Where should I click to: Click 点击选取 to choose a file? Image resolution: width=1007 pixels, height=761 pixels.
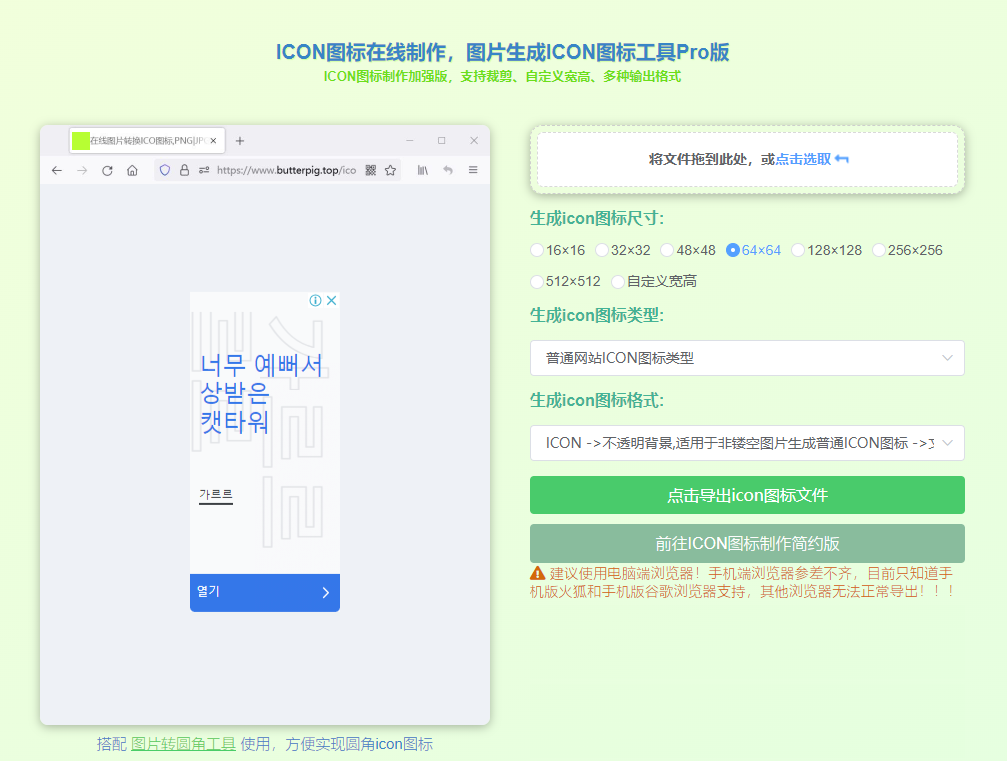(x=803, y=159)
